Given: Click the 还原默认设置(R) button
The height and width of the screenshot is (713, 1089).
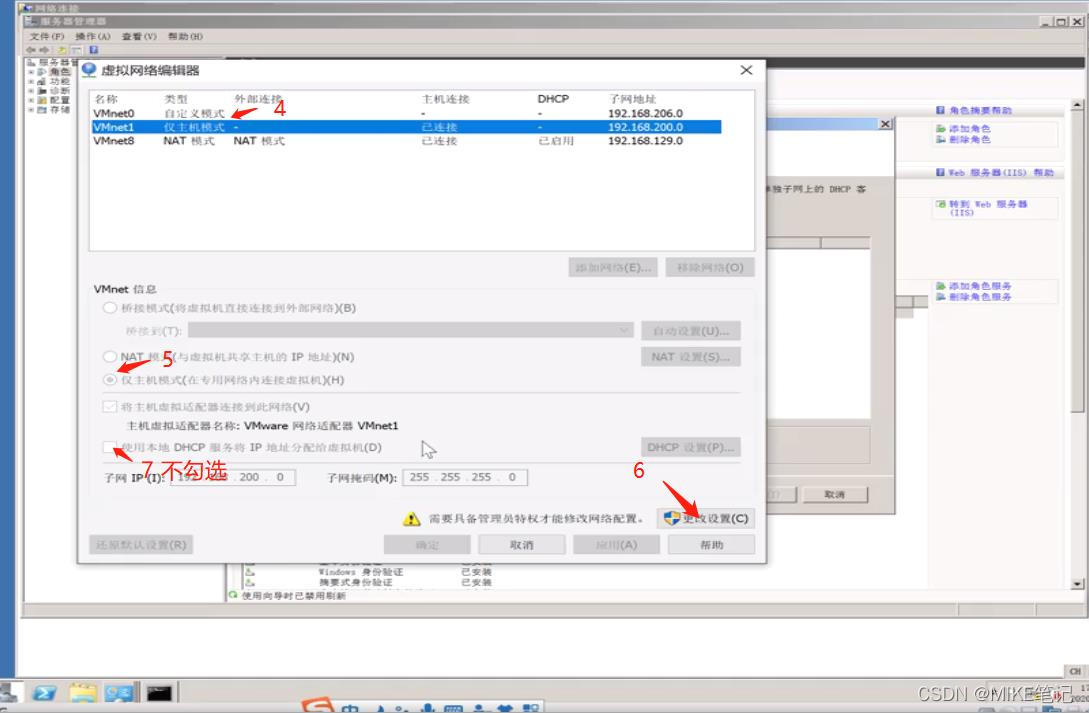Looking at the screenshot, I should point(141,544).
